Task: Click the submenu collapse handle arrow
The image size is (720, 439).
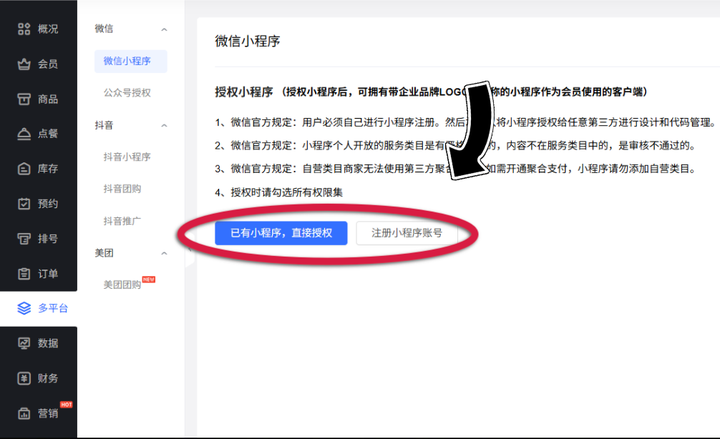Action: pos(189,251)
